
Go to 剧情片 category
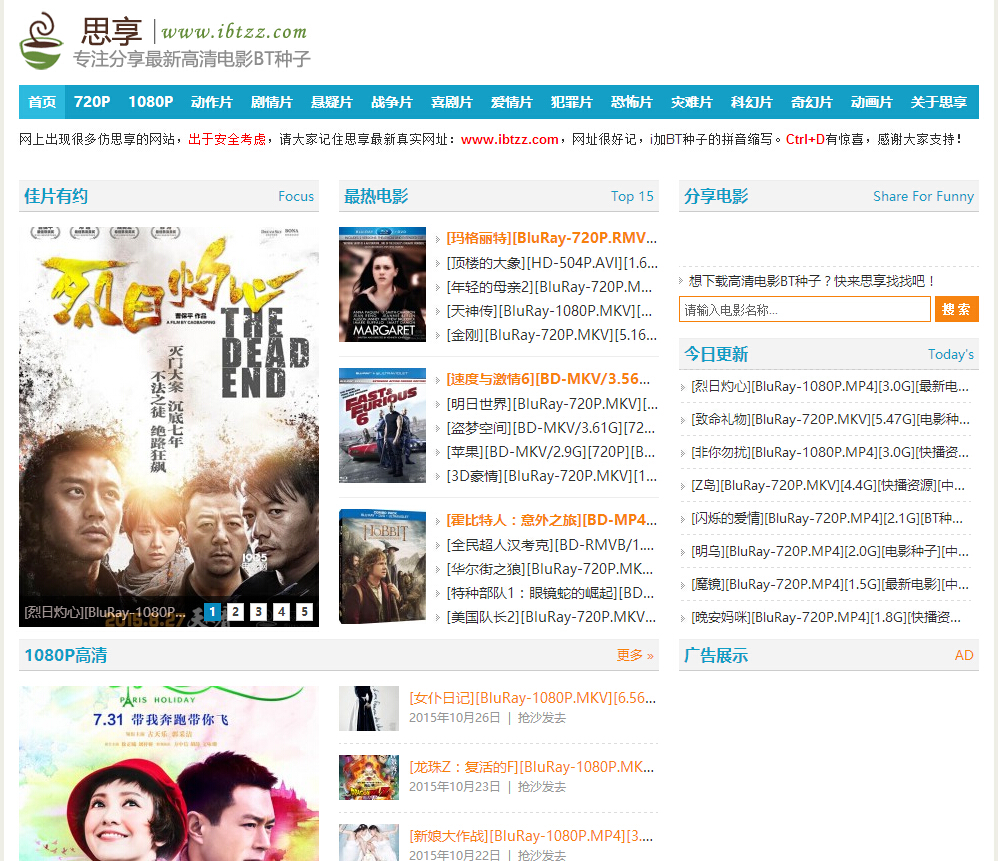coord(271,102)
